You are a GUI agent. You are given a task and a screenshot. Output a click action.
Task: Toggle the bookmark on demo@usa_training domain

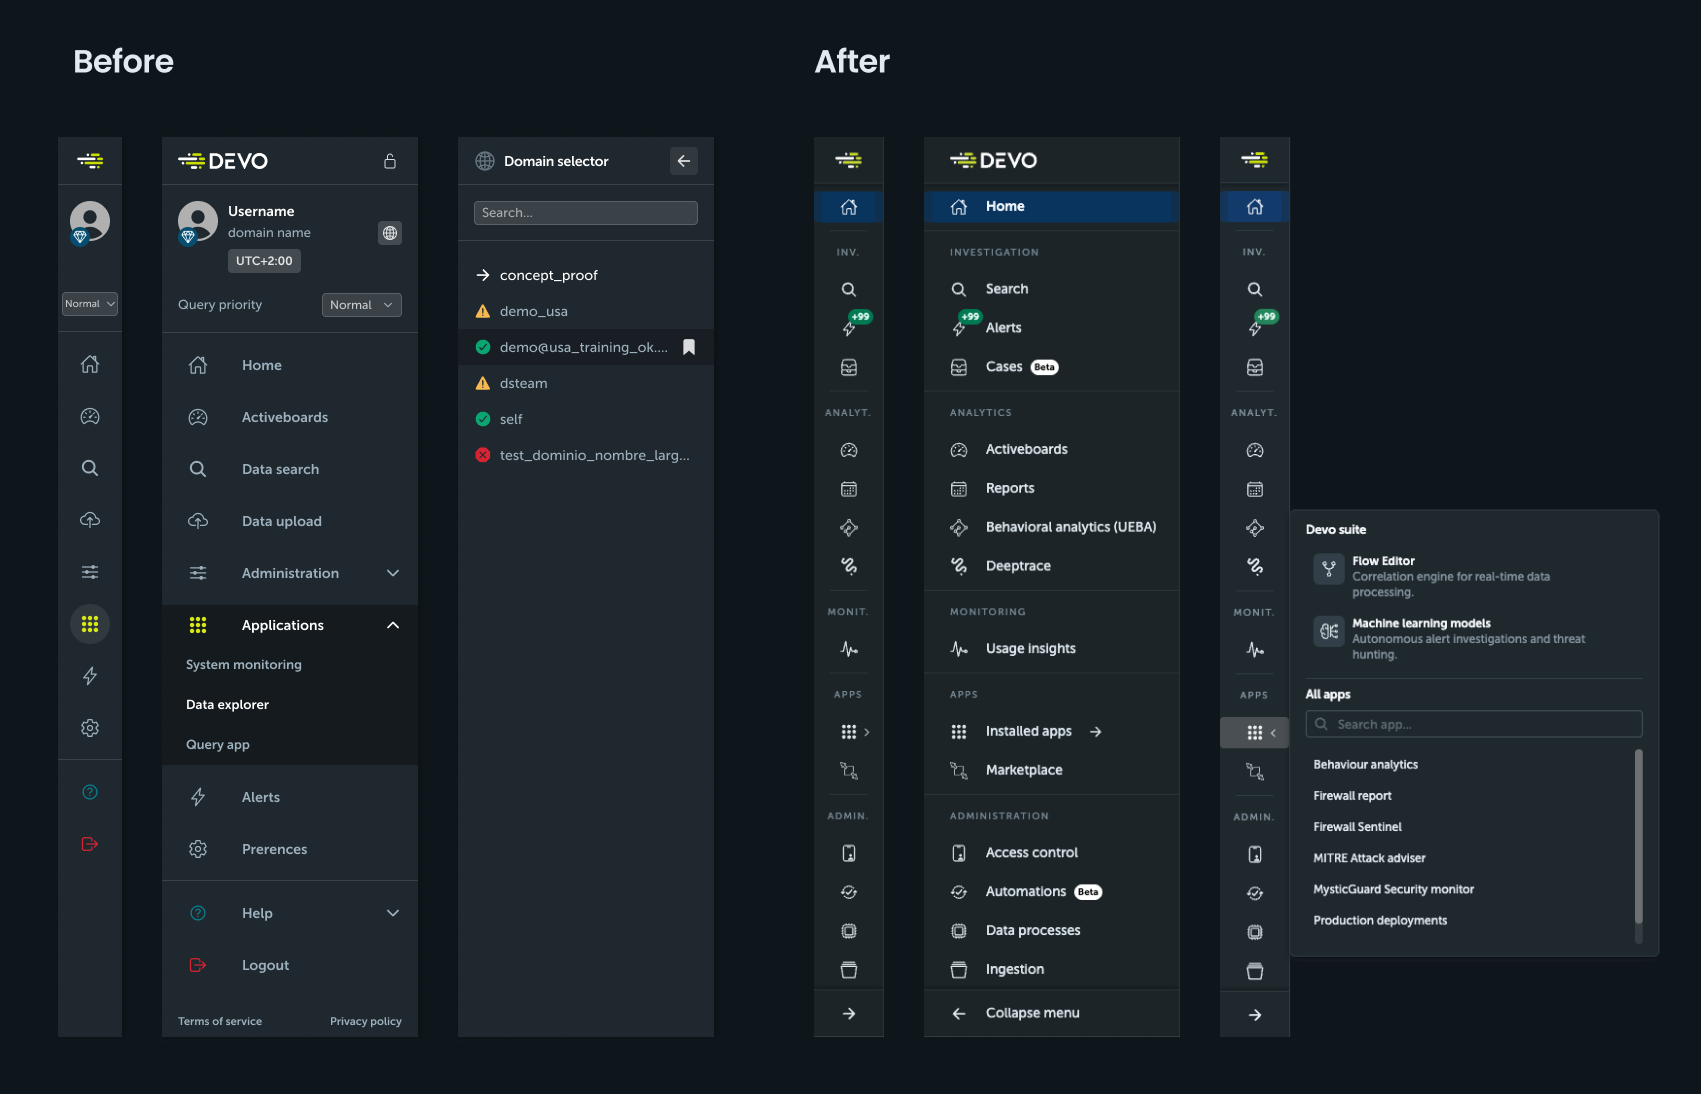[688, 347]
